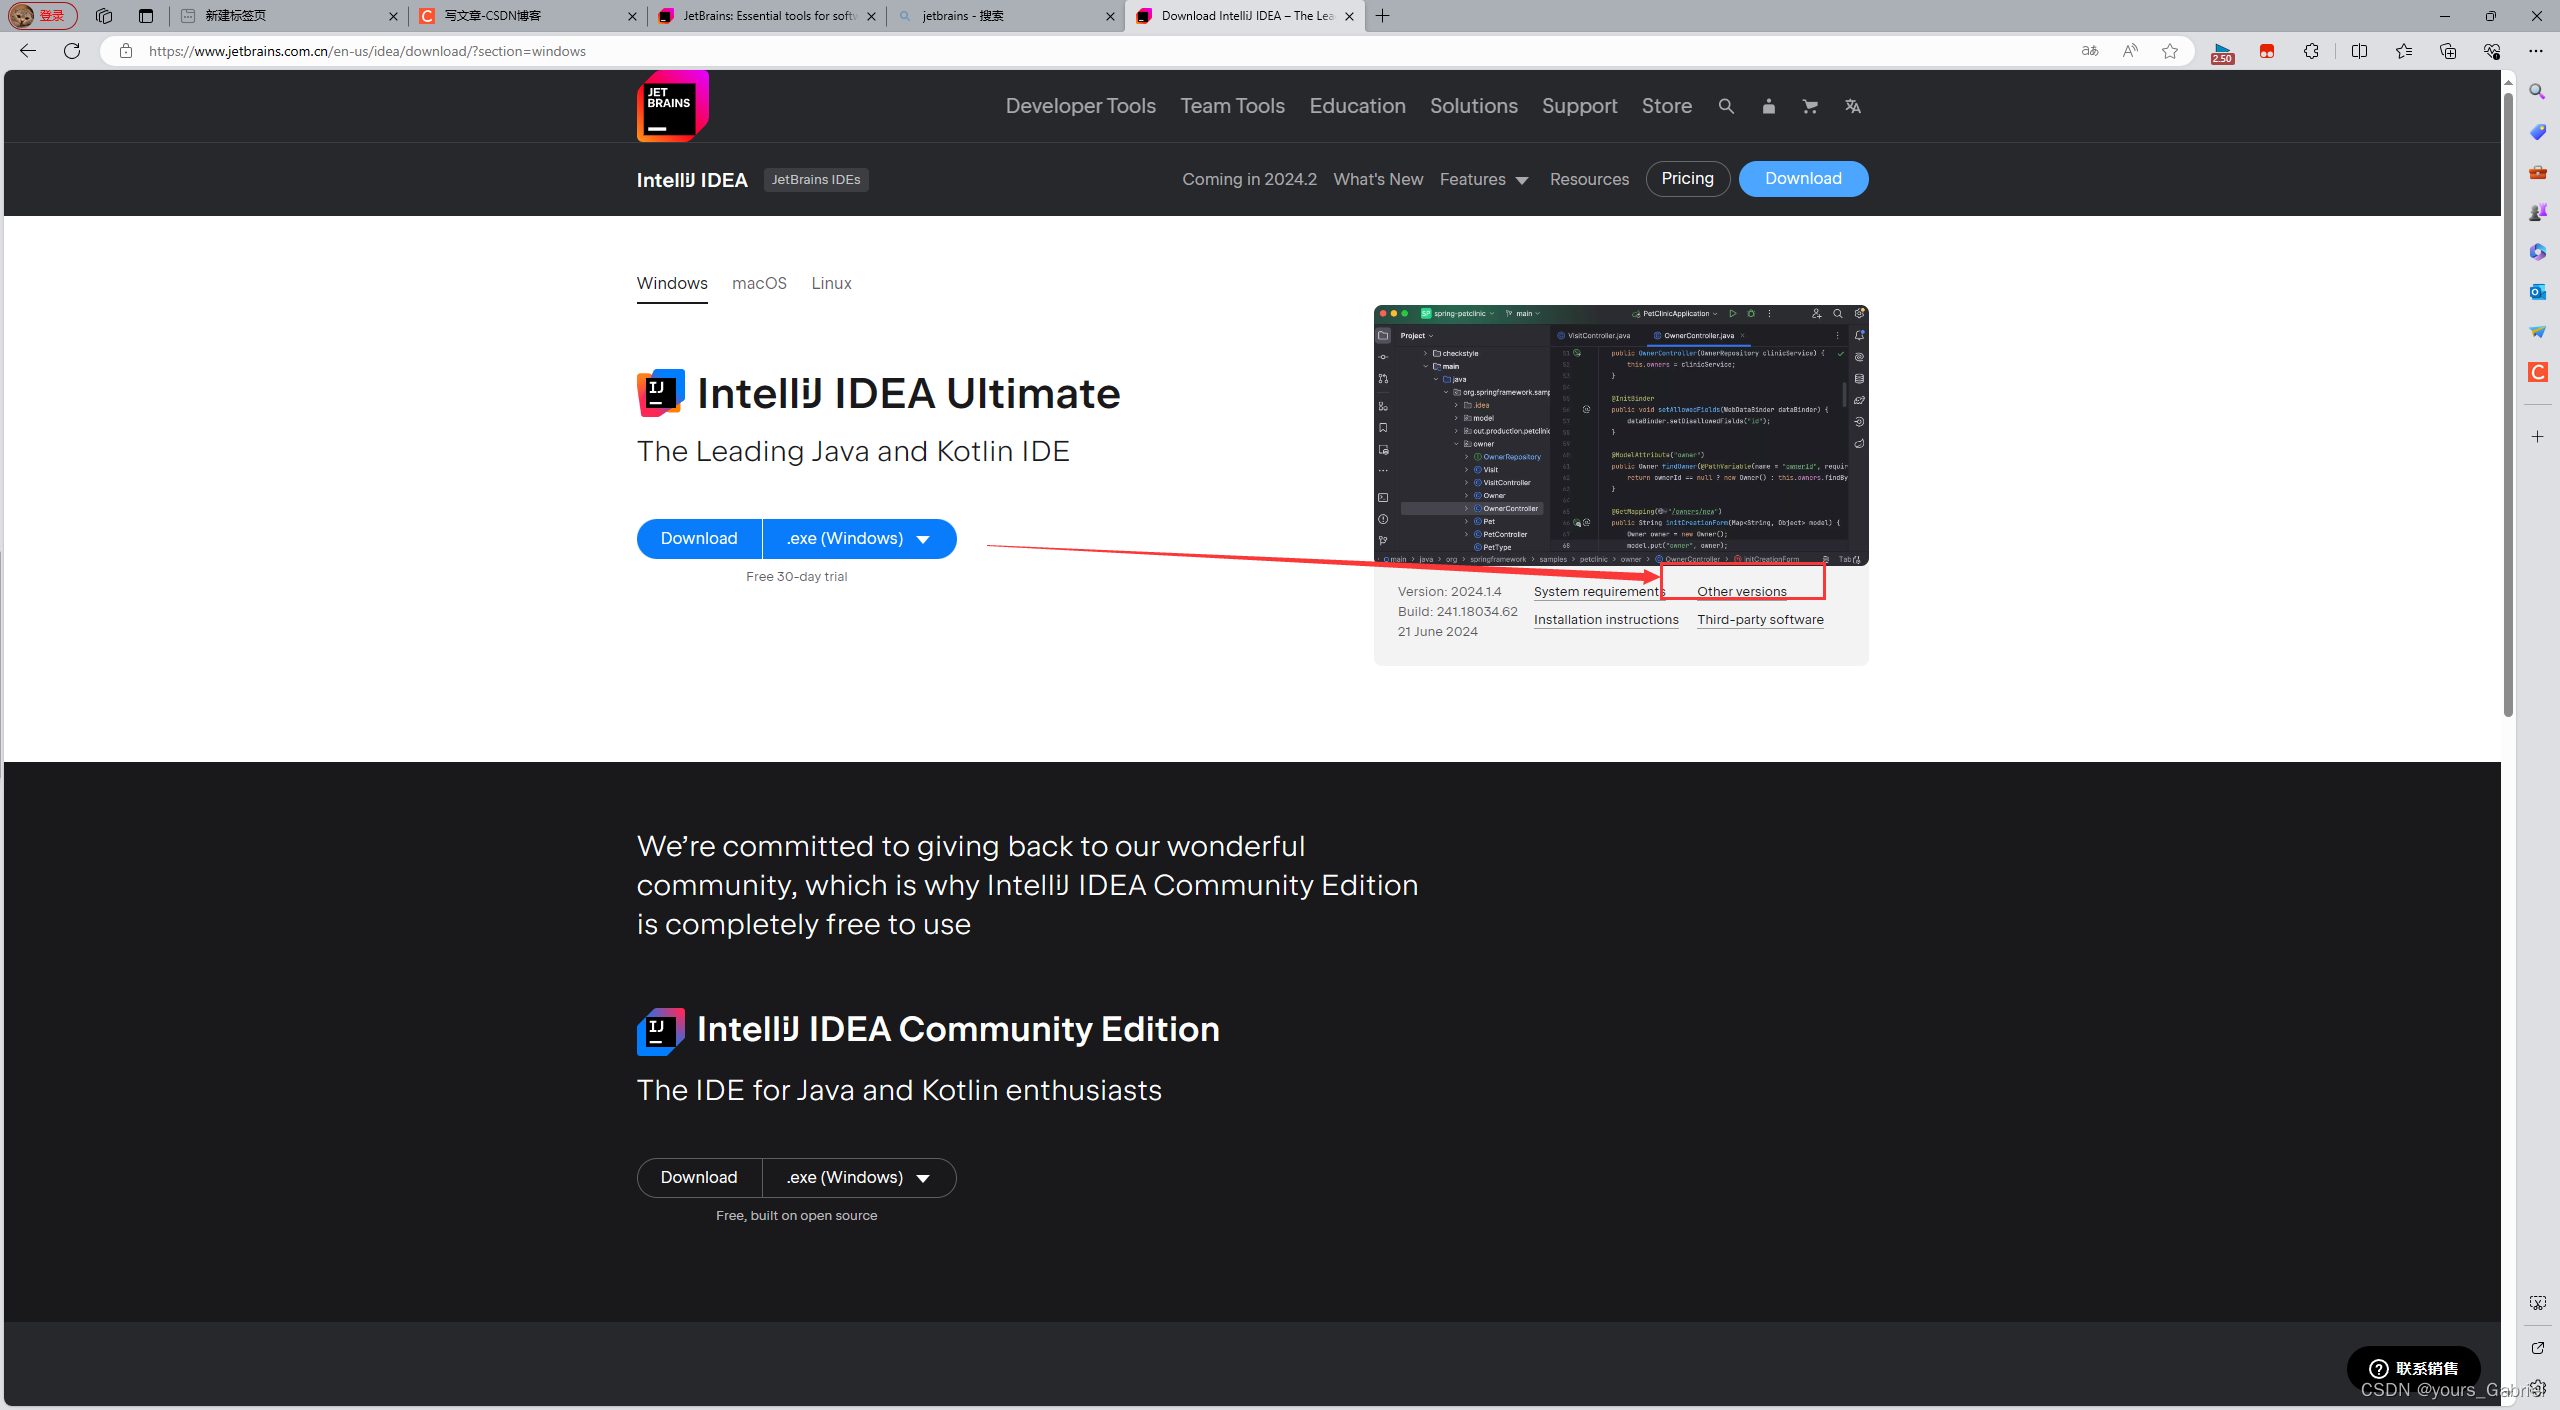2560x1410 pixels.
Task: Open the What's New link
Action: tap(1378, 180)
